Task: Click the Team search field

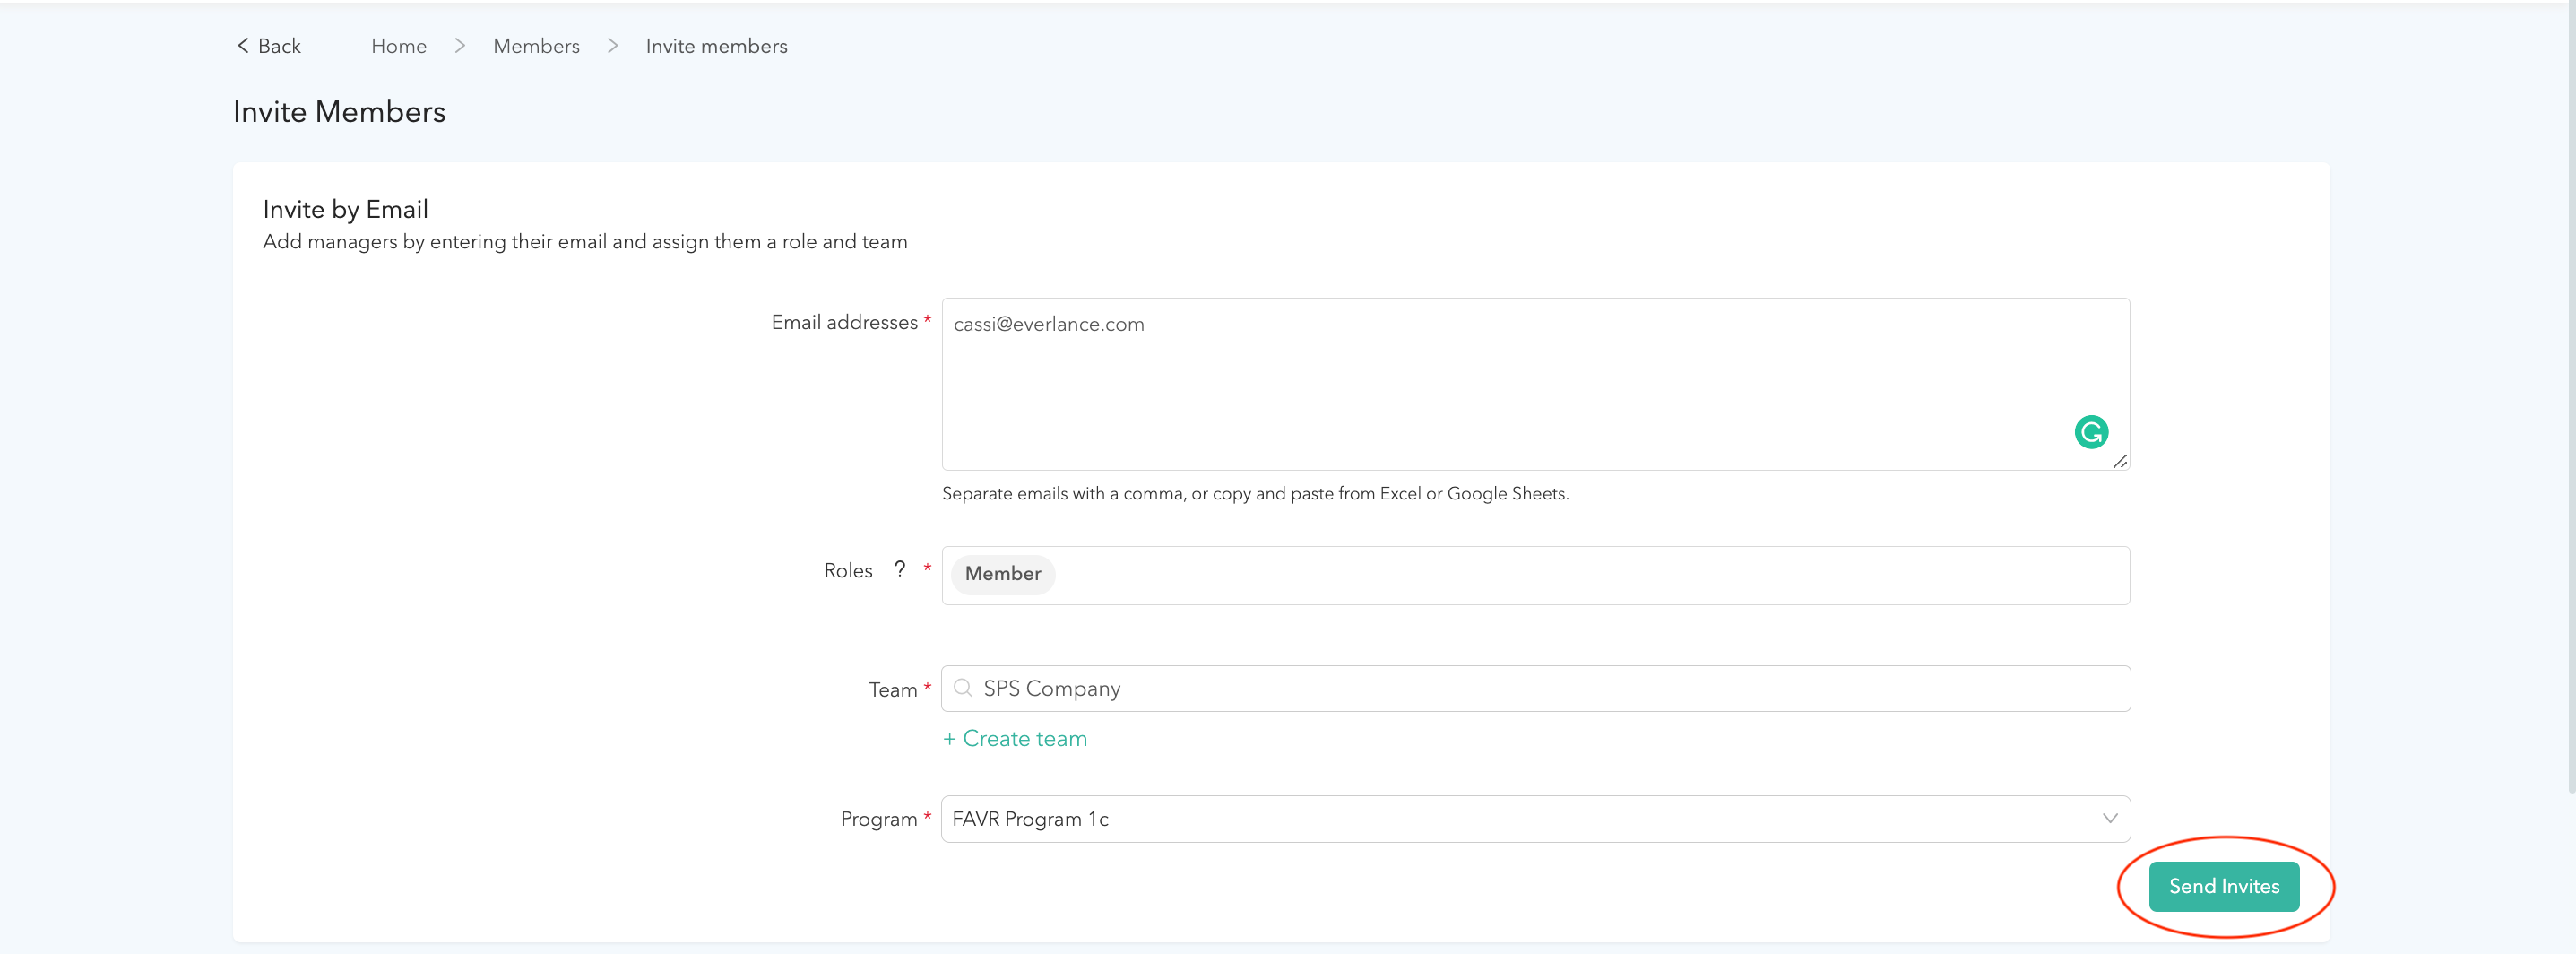Action: point(1535,688)
